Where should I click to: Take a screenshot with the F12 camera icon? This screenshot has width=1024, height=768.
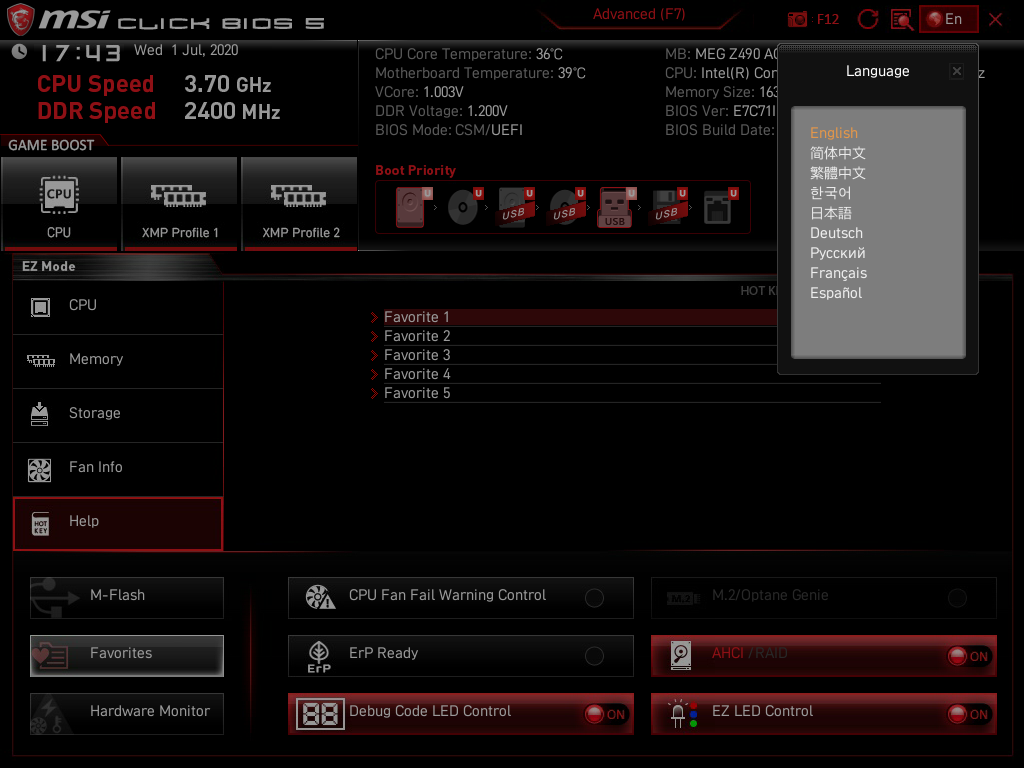point(797,20)
